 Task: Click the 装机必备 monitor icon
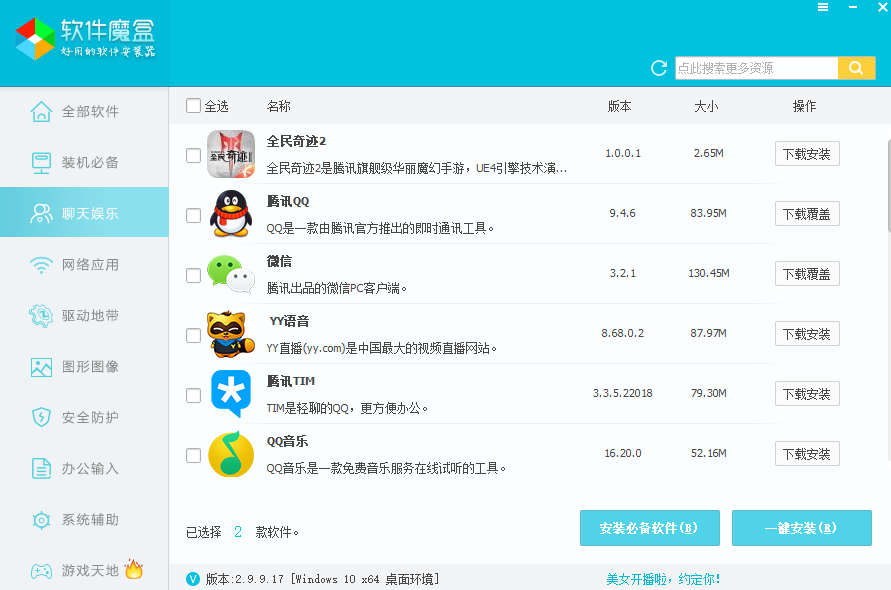41,163
